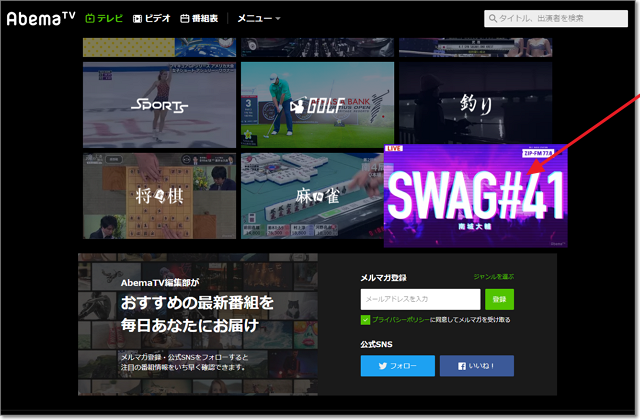Open the テレビ (TV) section
The height and width of the screenshot is (420, 640).
[104, 18]
